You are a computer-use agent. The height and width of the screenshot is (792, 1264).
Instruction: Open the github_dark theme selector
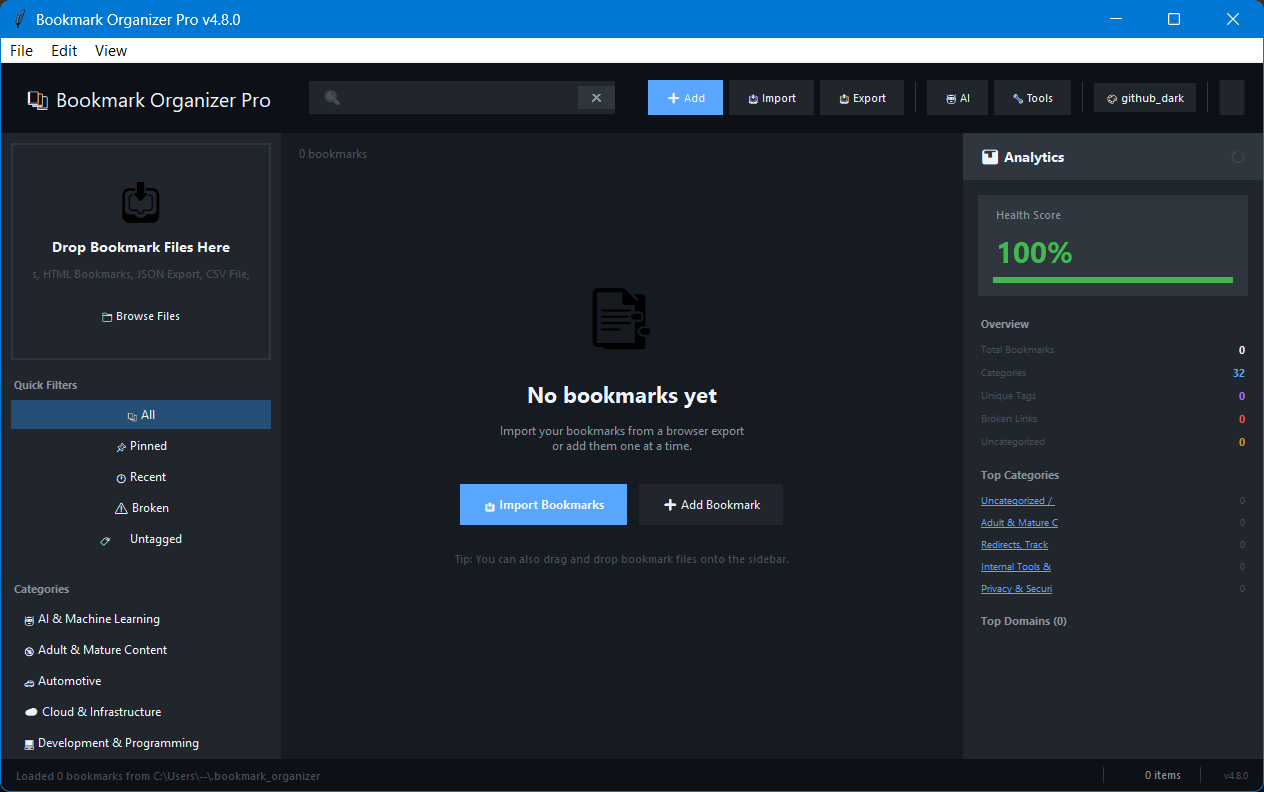(x=1144, y=97)
